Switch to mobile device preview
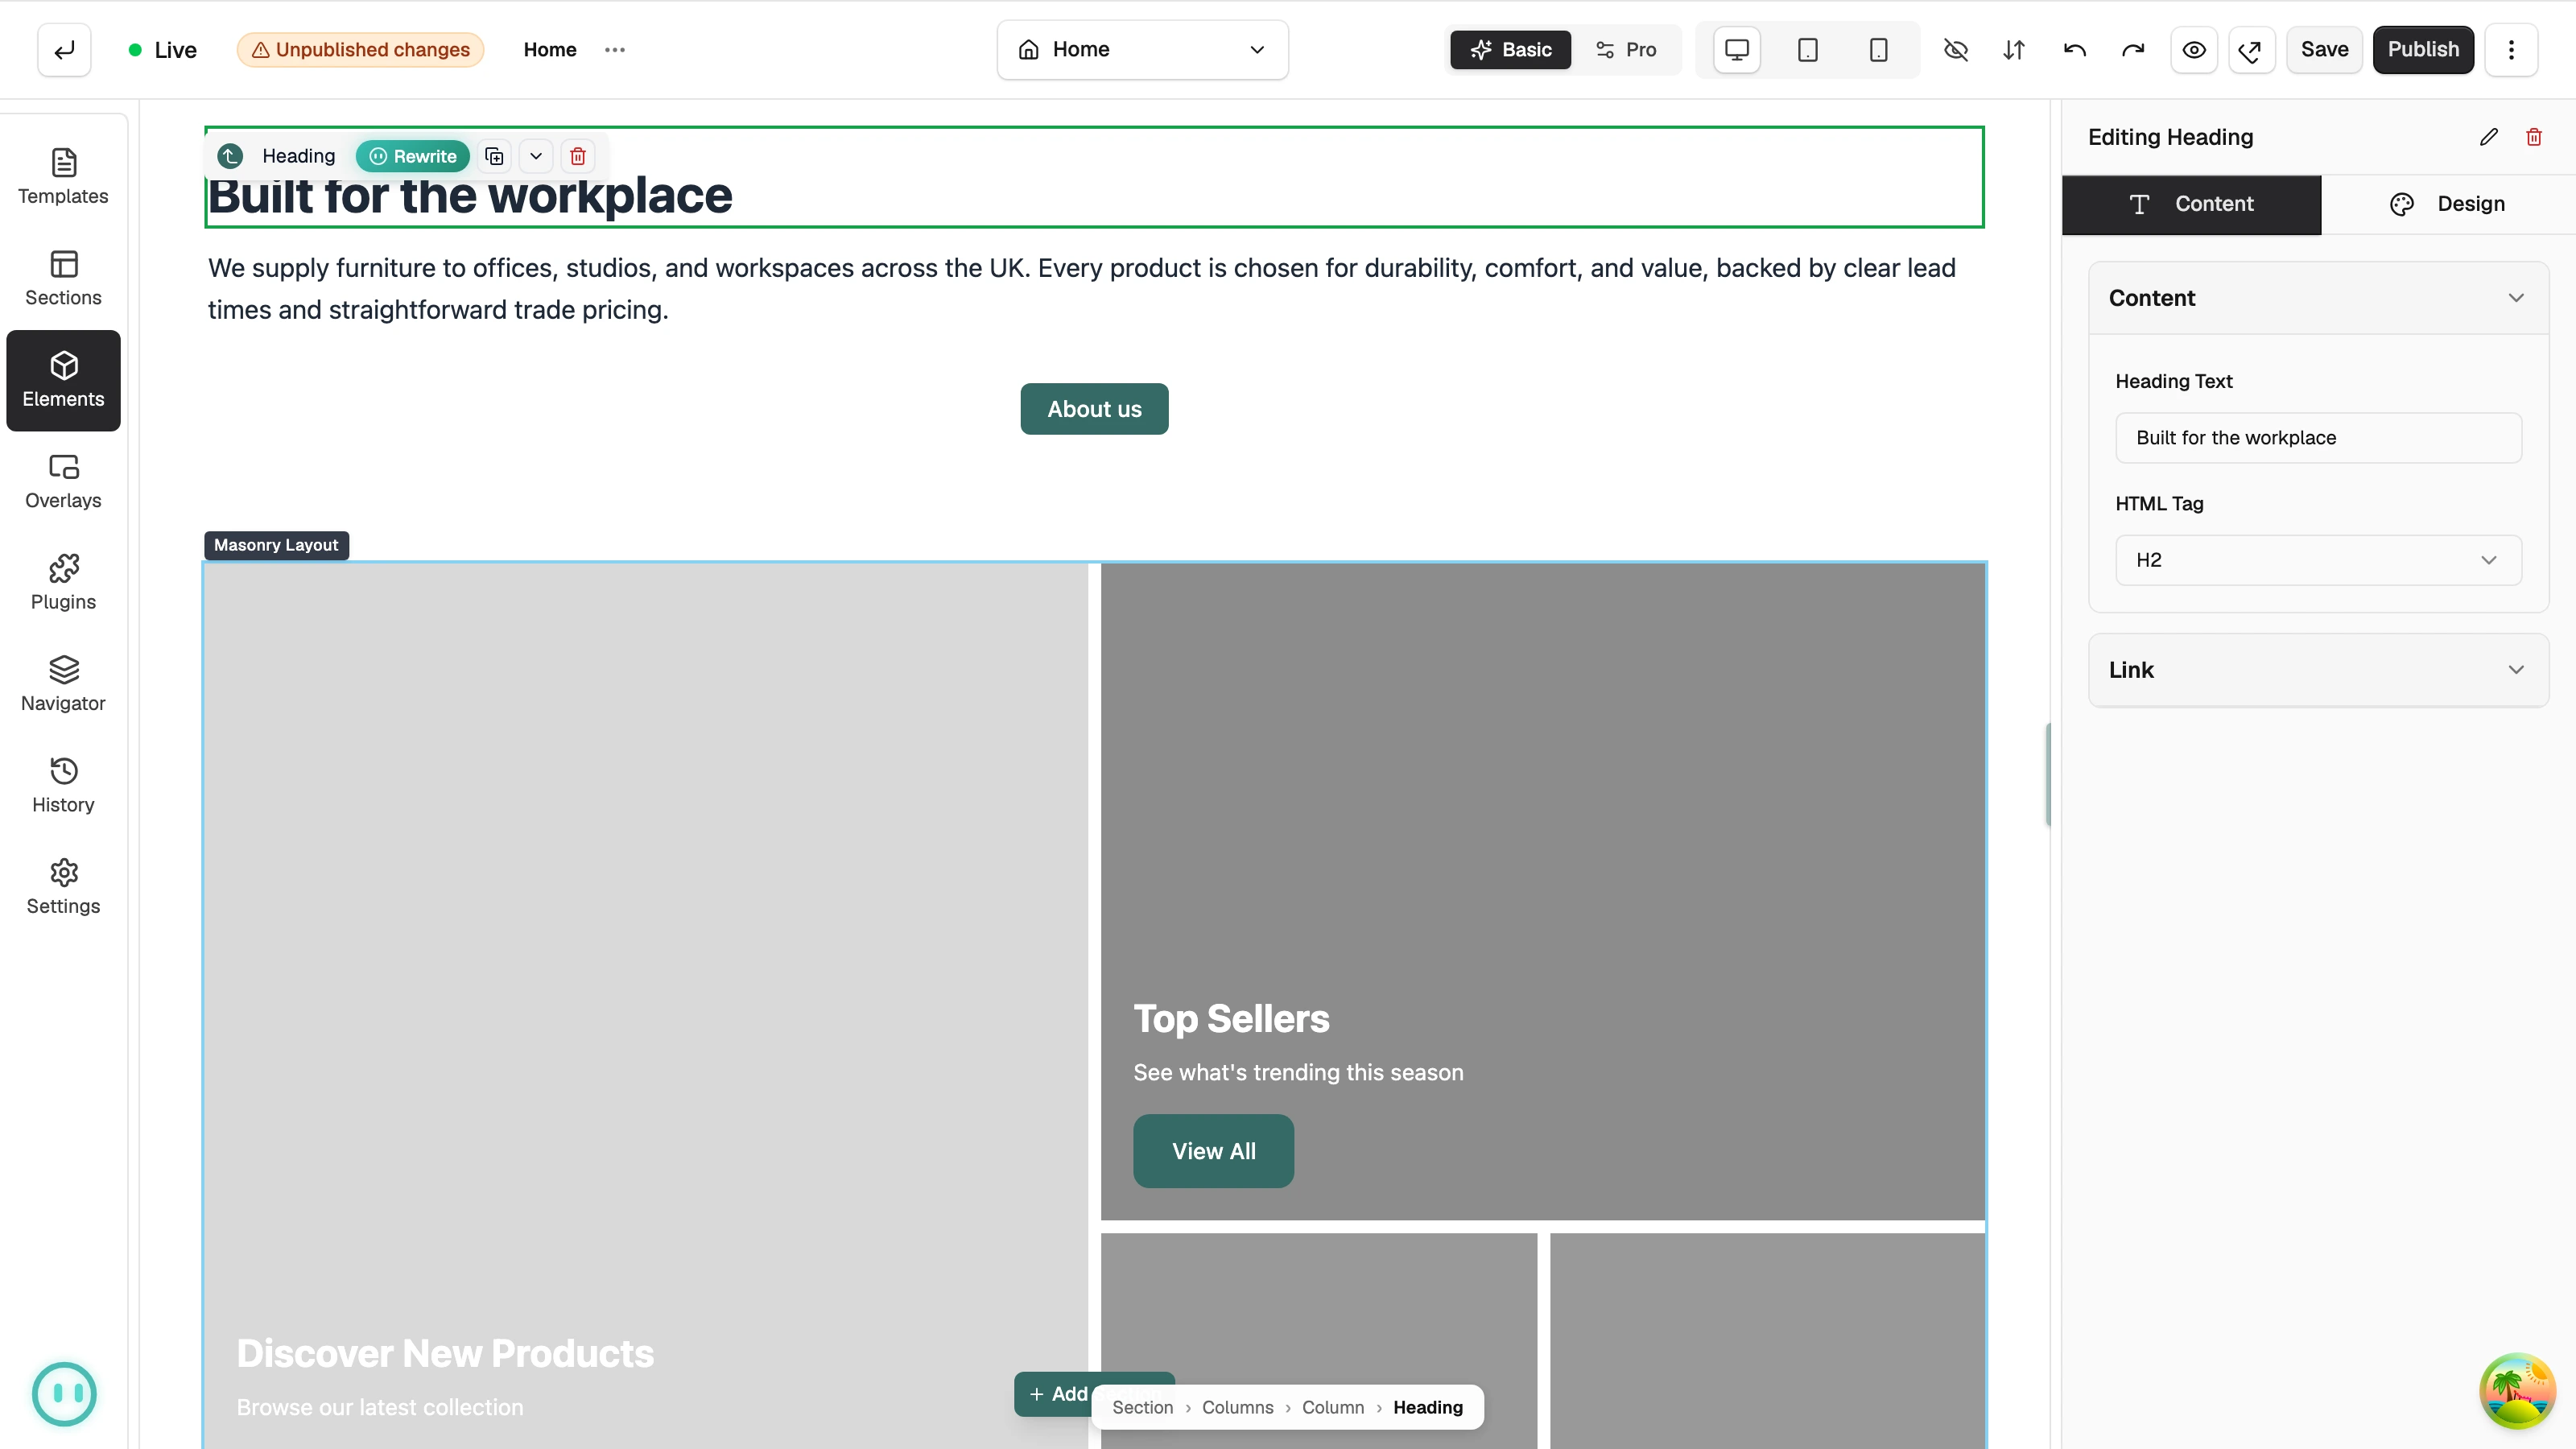 (x=1879, y=50)
